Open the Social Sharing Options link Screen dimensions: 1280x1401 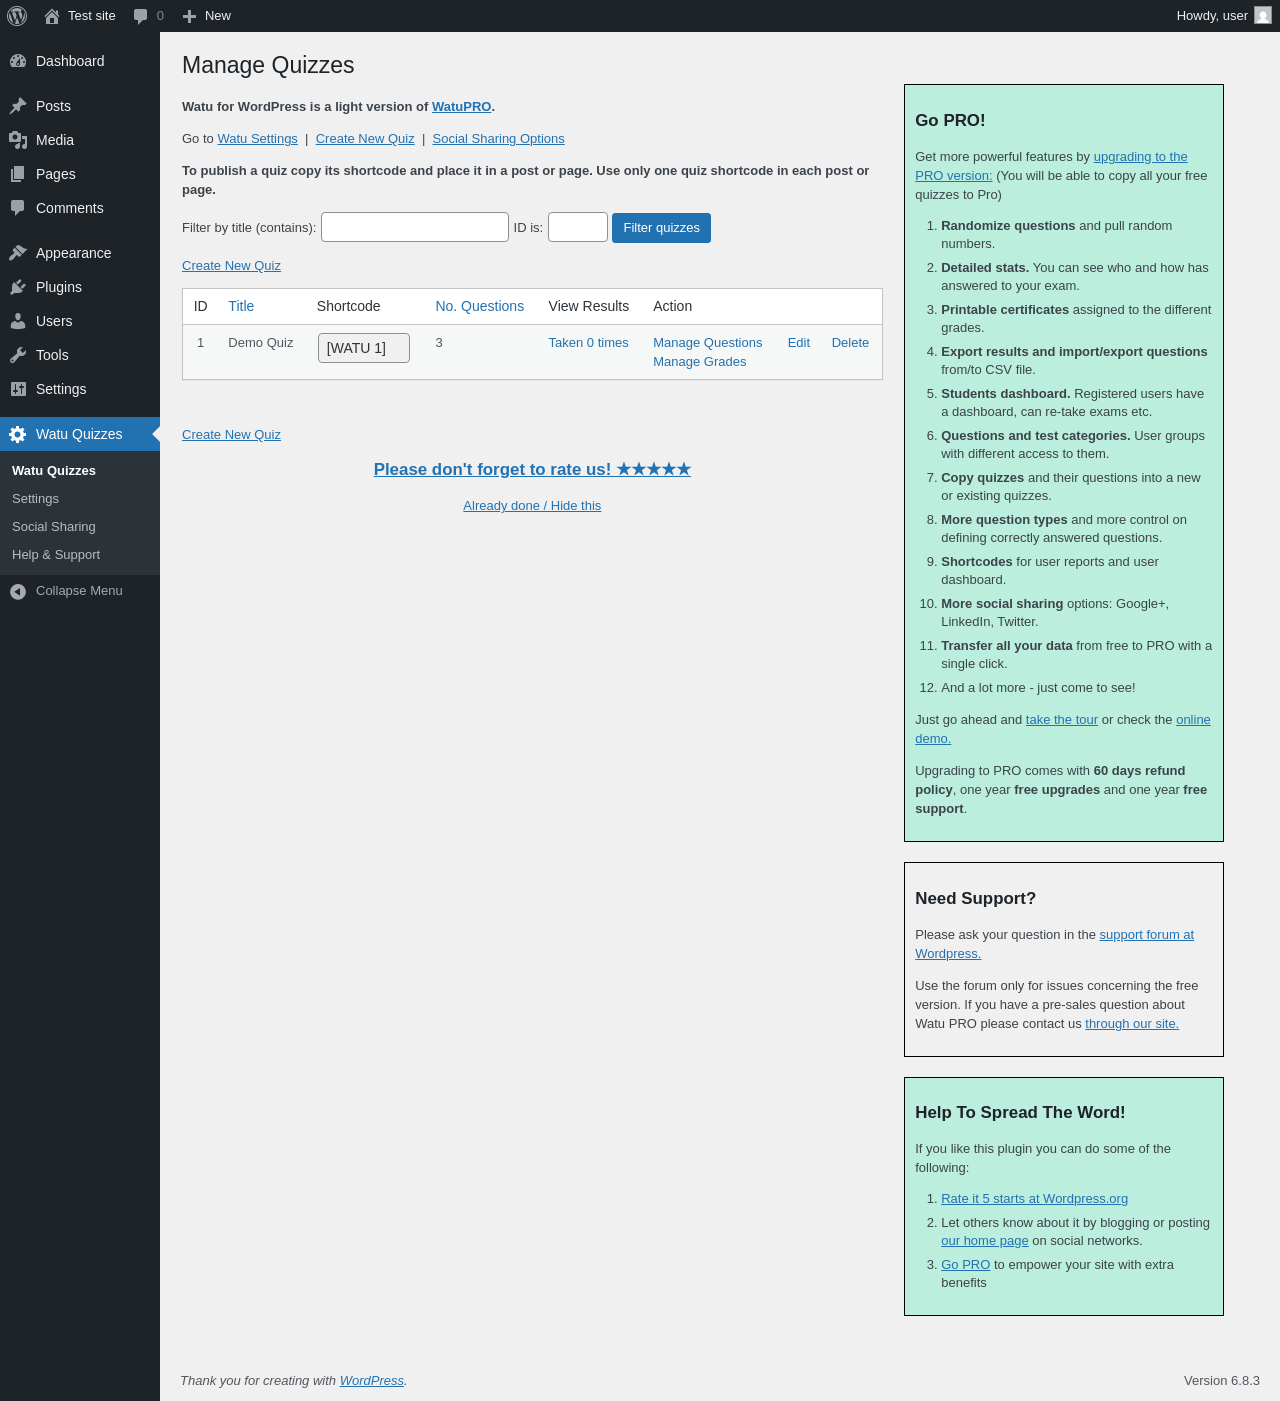pos(498,139)
